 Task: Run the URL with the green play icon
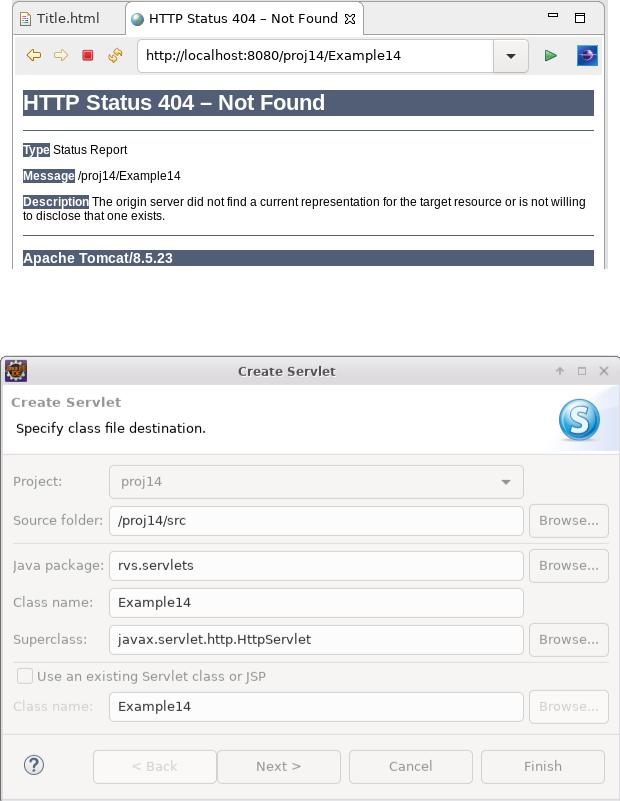click(551, 55)
